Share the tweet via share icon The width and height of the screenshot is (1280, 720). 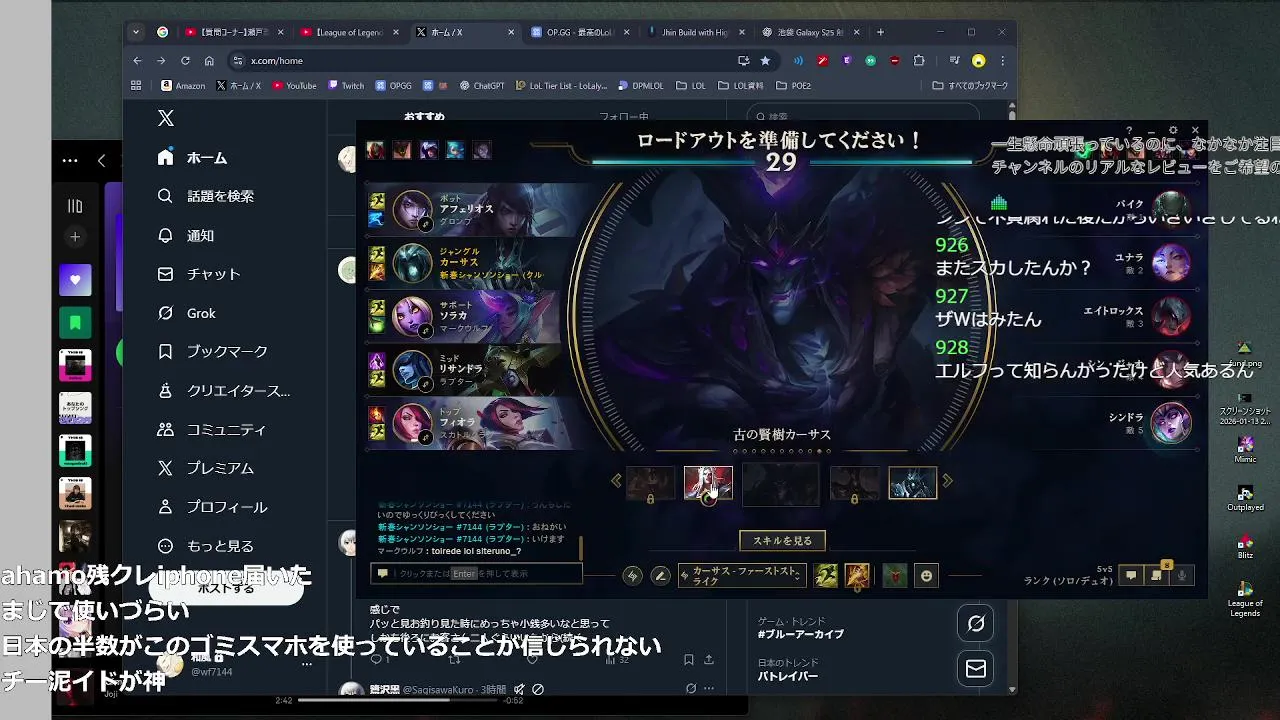tap(709, 660)
